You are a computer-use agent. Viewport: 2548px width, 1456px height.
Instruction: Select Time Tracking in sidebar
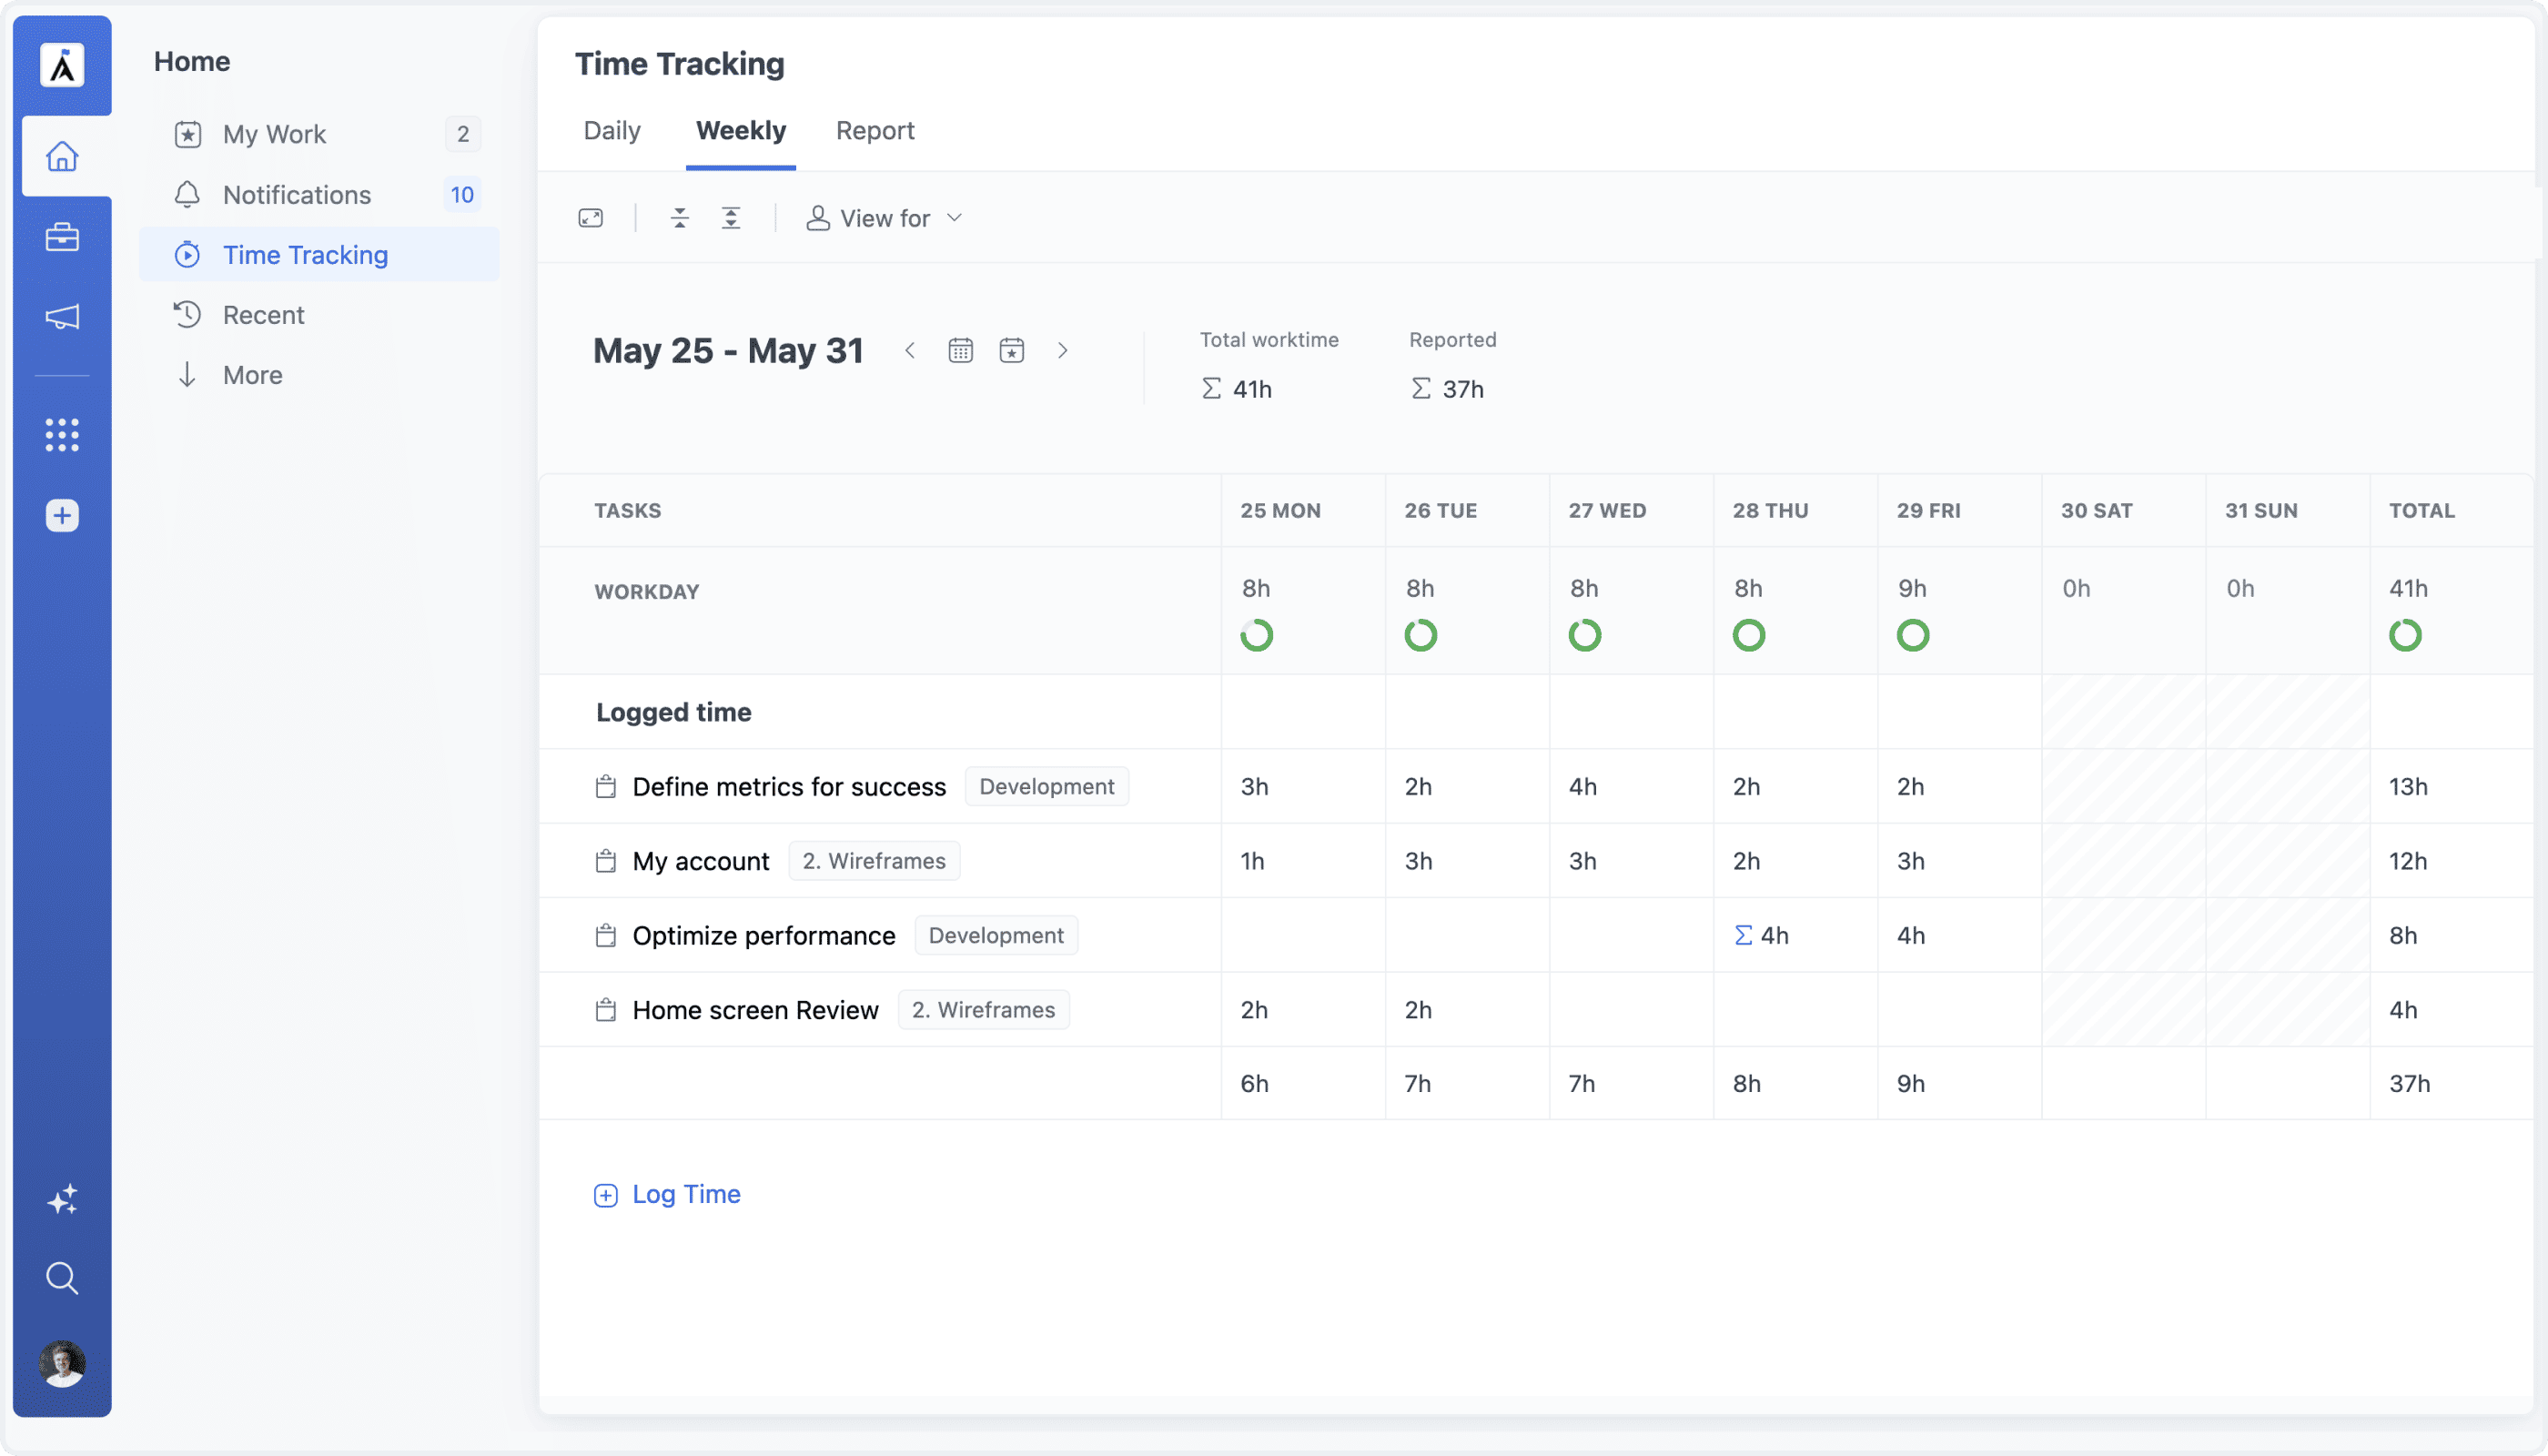319,254
